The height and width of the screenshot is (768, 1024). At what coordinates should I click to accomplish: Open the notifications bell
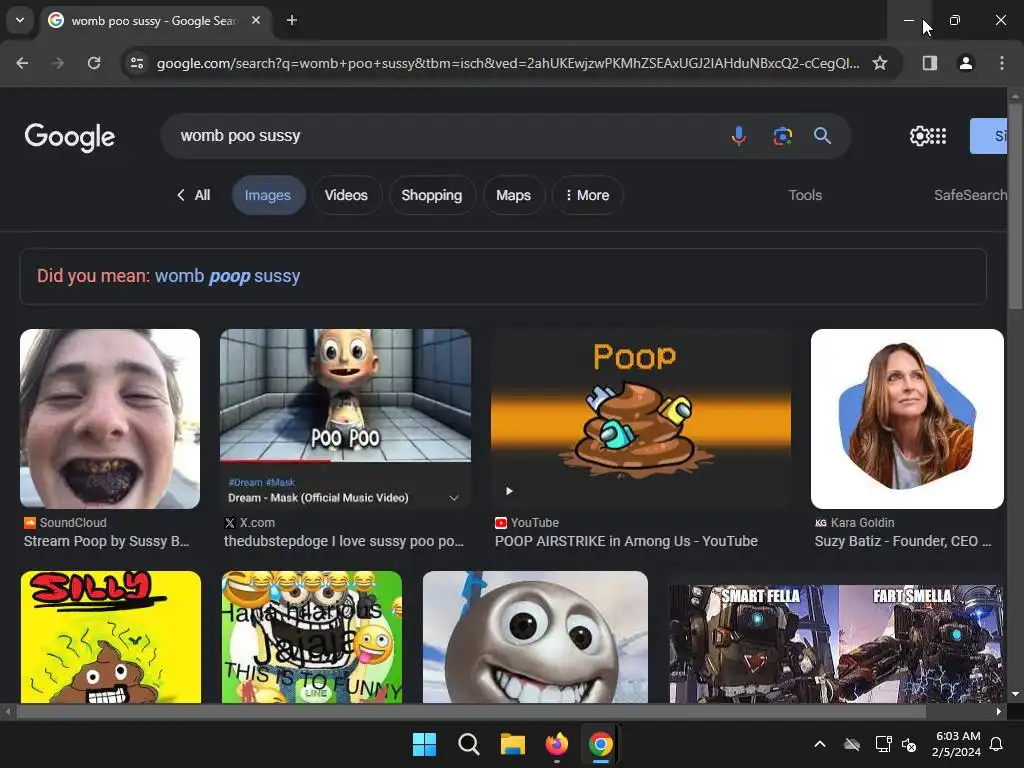pos(997,744)
